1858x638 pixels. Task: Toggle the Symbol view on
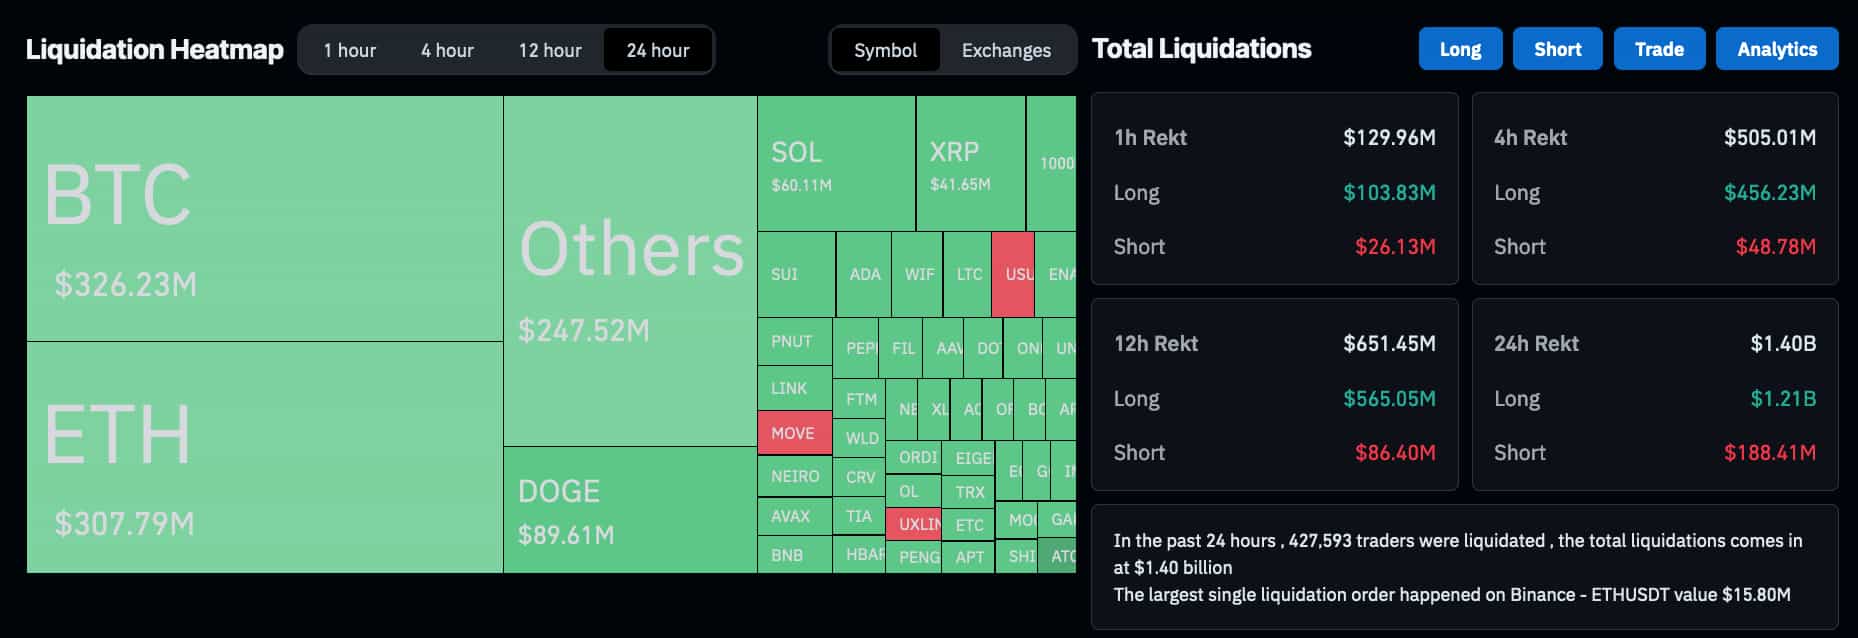(x=886, y=49)
